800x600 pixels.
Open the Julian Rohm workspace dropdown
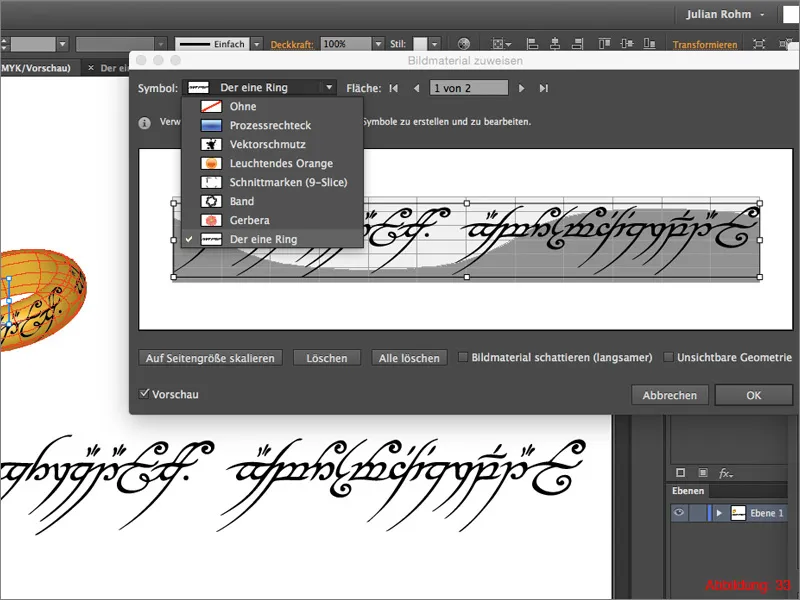pyautogui.click(x=725, y=14)
